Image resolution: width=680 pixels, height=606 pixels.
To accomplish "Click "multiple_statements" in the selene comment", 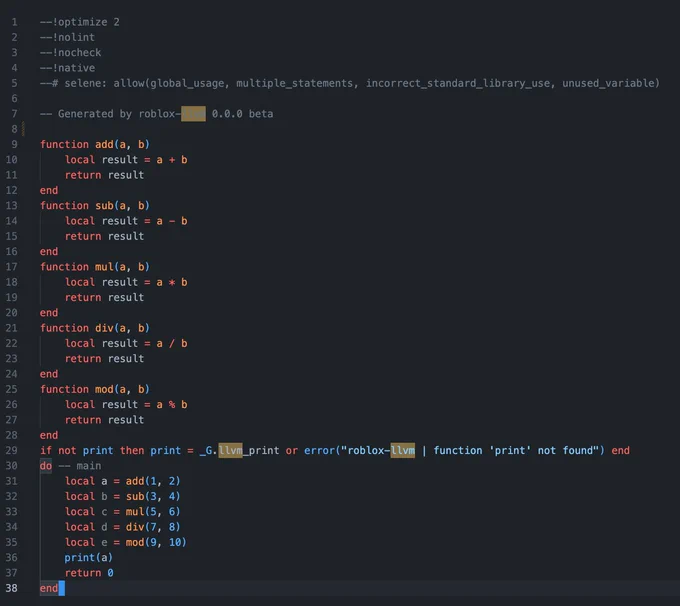I will pyautogui.click(x=294, y=83).
